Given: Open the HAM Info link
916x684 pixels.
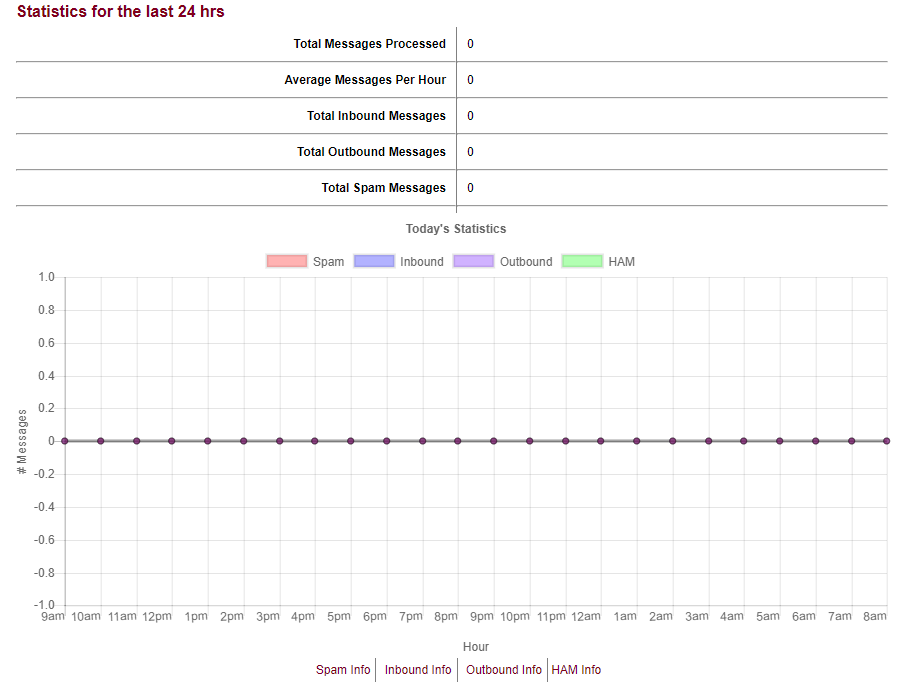Looking at the screenshot, I should coord(577,670).
